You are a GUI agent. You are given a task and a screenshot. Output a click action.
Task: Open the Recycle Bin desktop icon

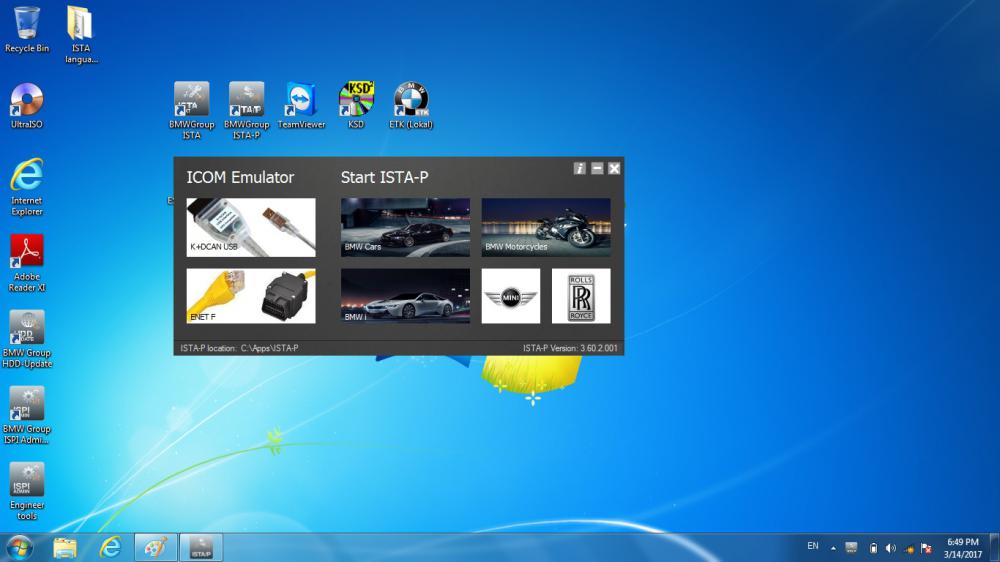pos(27,29)
